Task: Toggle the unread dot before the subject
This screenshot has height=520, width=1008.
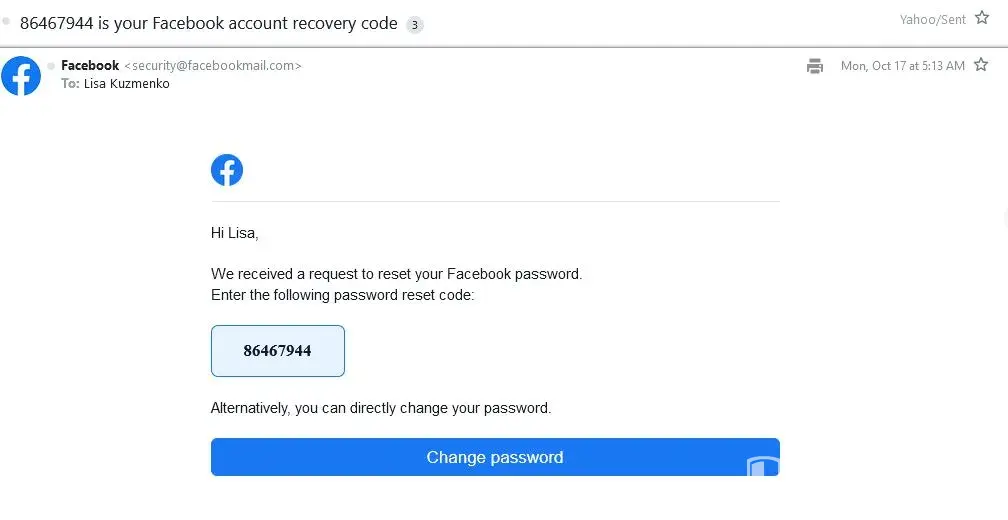Action: [7, 20]
